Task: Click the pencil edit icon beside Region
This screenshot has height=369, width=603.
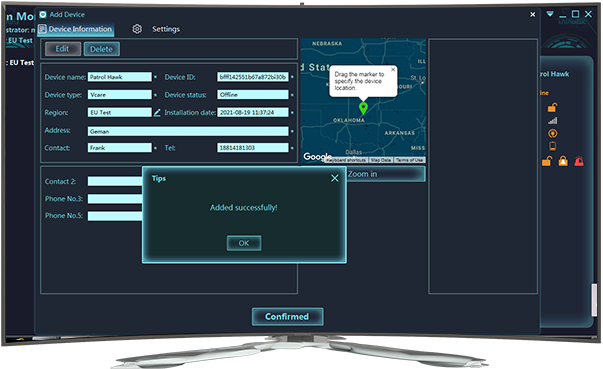Action: (x=157, y=113)
